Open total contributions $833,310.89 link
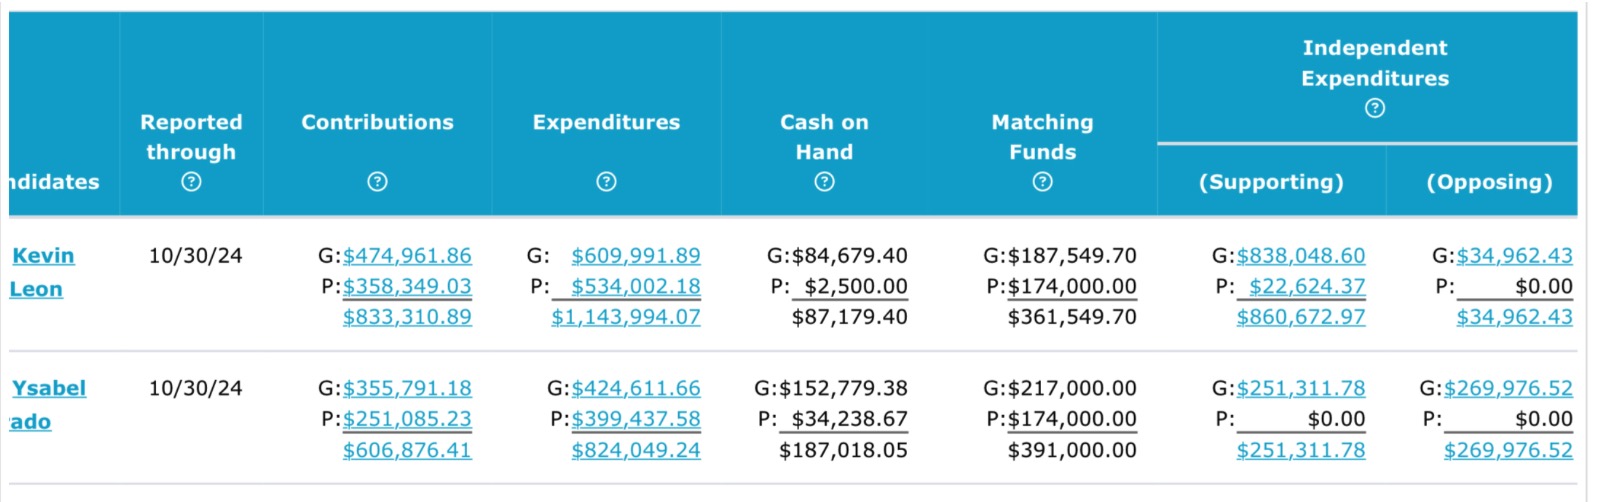The image size is (1600, 502). click(407, 317)
